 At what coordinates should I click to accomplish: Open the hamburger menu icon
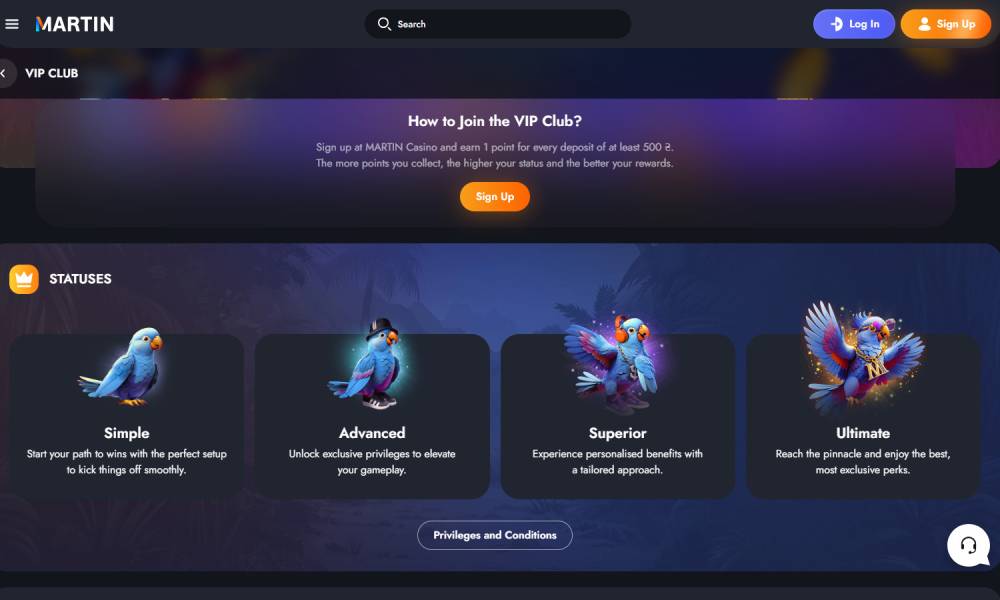point(11,24)
